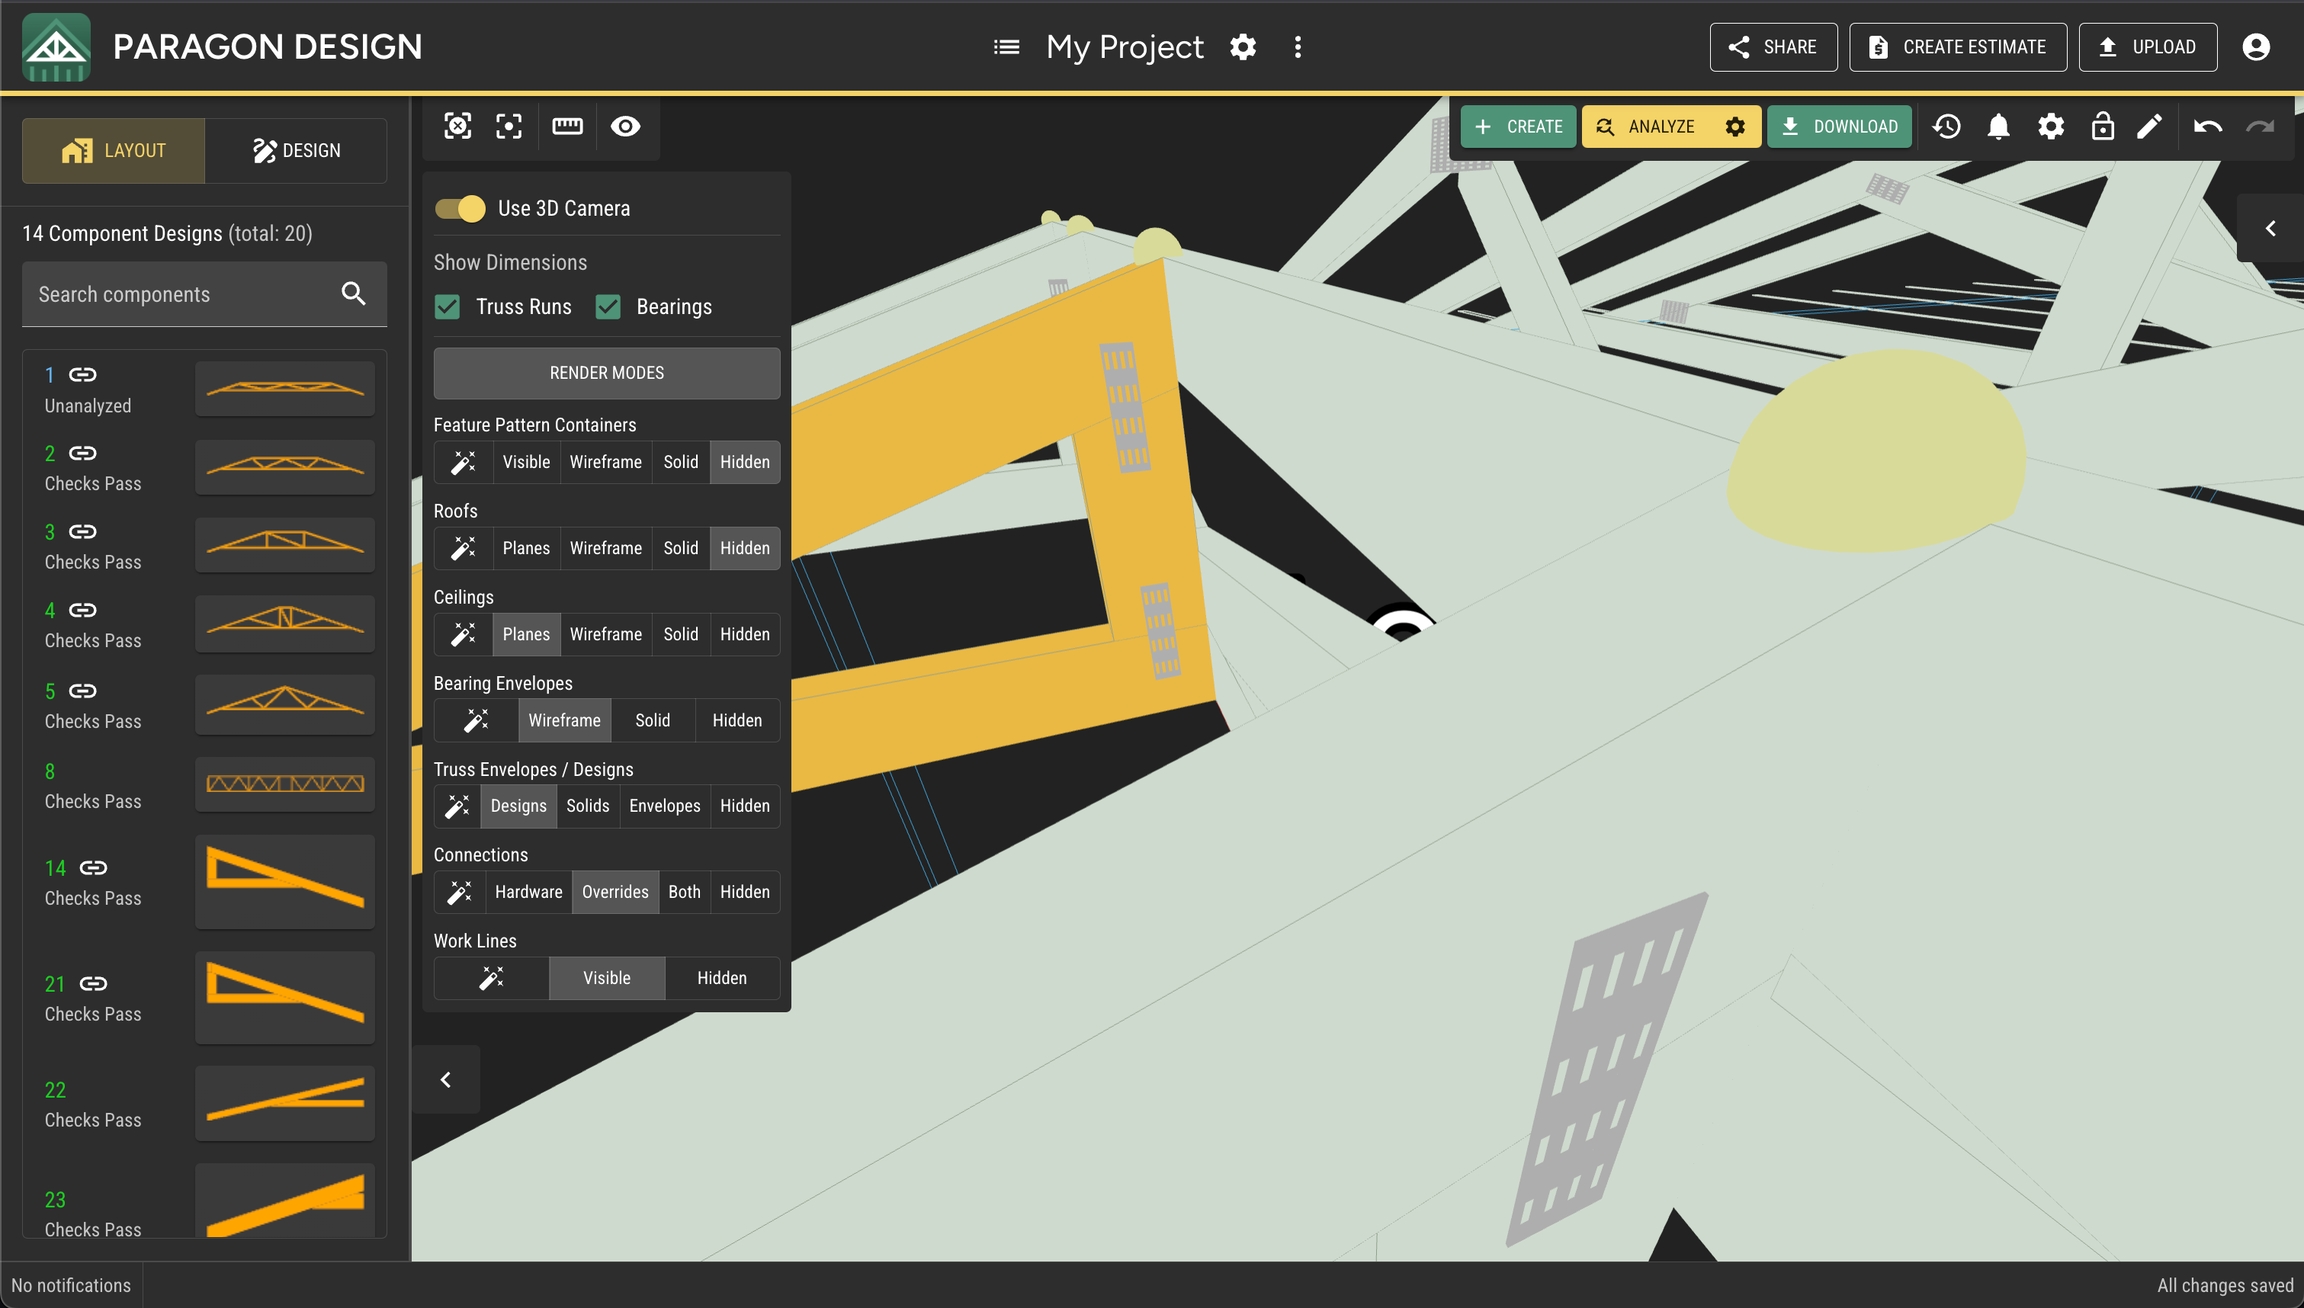Click the notifications bell icon
The image size is (2304, 1308).
pos(1998,127)
